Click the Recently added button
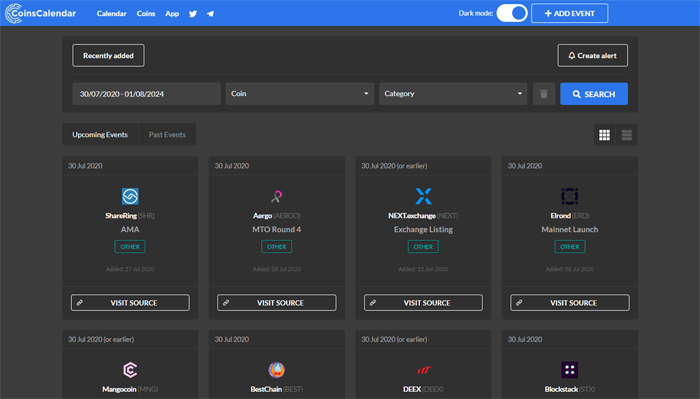The height and width of the screenshot is (399, 700). click(108, 55)
